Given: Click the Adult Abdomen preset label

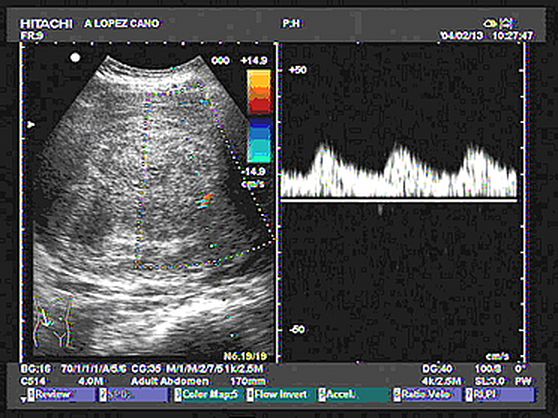Looking at the screenshot, I should pos(170,381).
